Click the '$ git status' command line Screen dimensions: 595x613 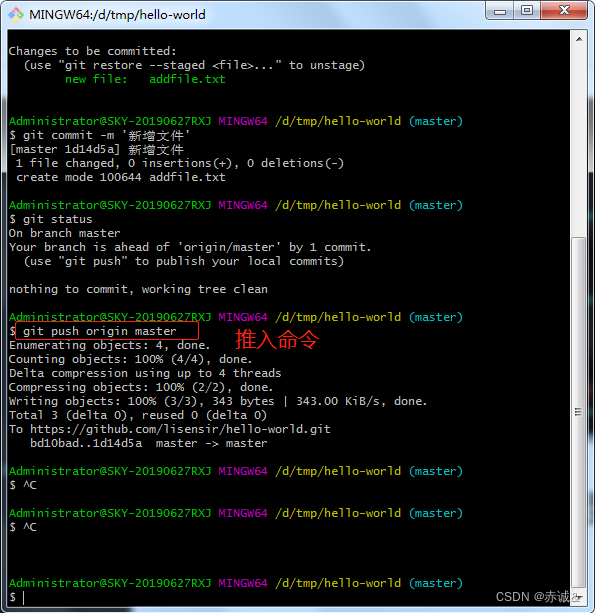tap(51, 219)
